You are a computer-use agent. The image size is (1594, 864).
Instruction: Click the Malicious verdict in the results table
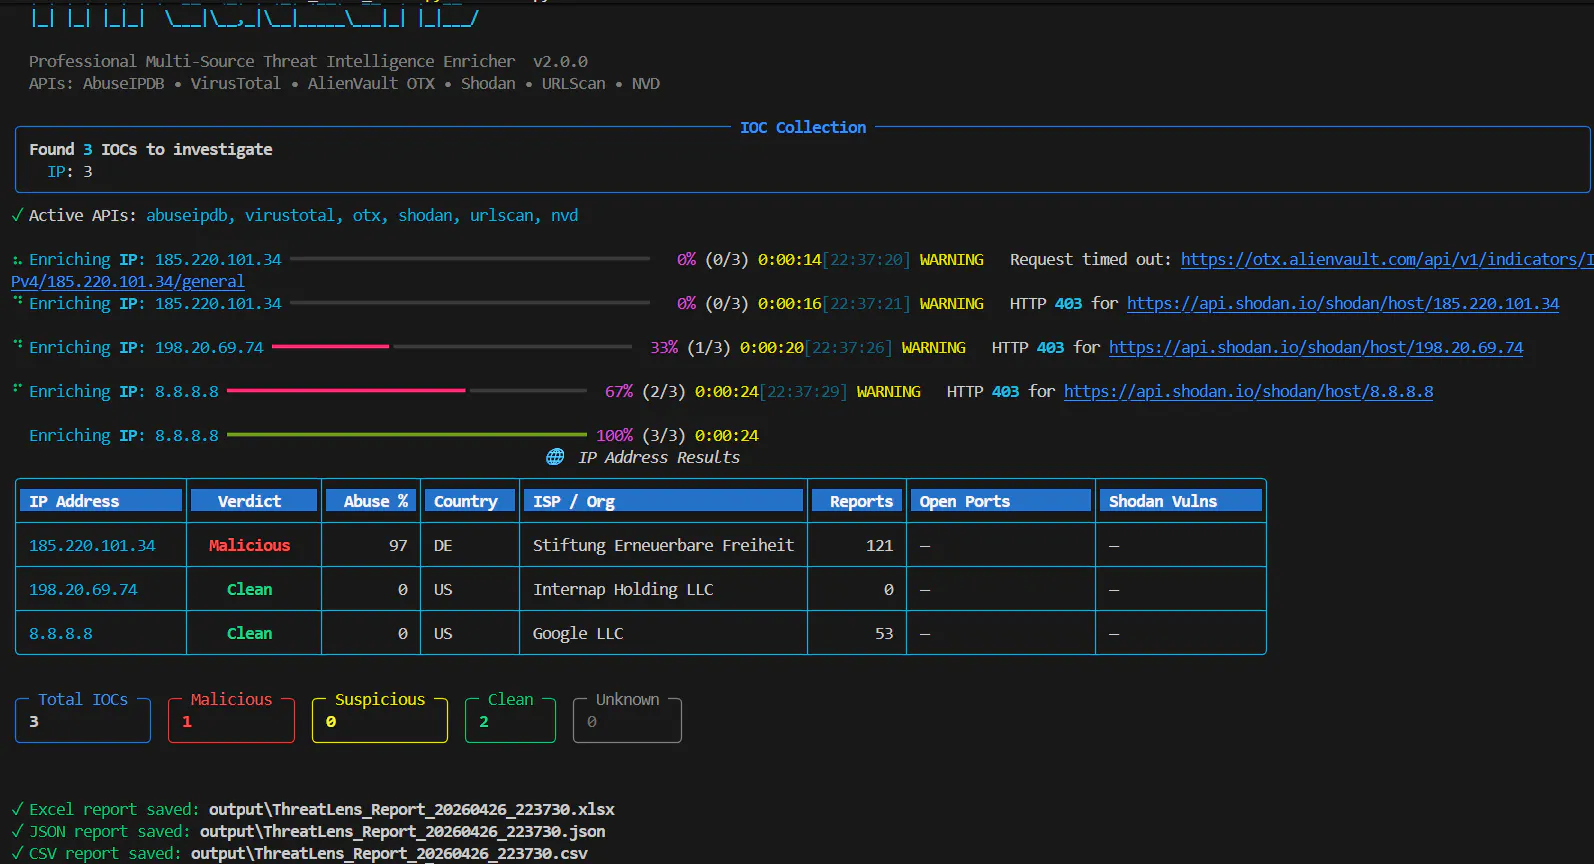(x=249, y=545)
